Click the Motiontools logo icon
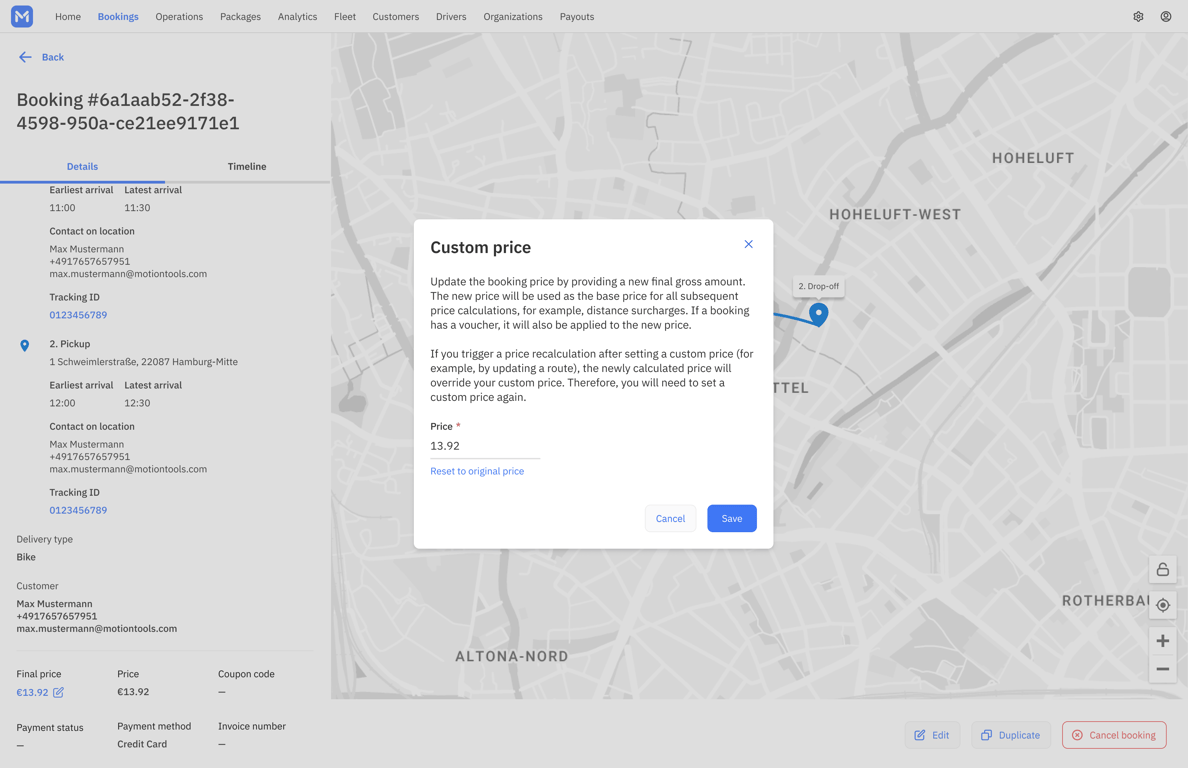 22,16
